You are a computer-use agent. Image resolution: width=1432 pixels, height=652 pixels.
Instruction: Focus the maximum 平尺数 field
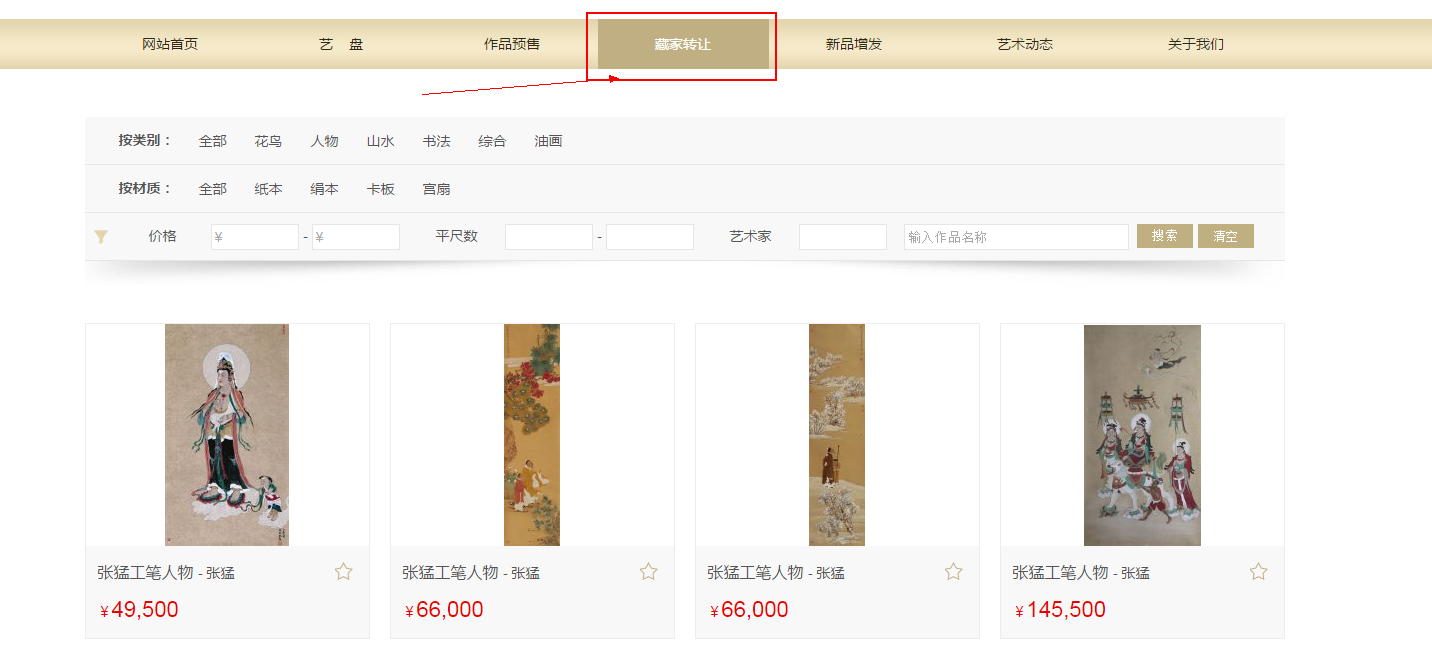tap(650, 237)
